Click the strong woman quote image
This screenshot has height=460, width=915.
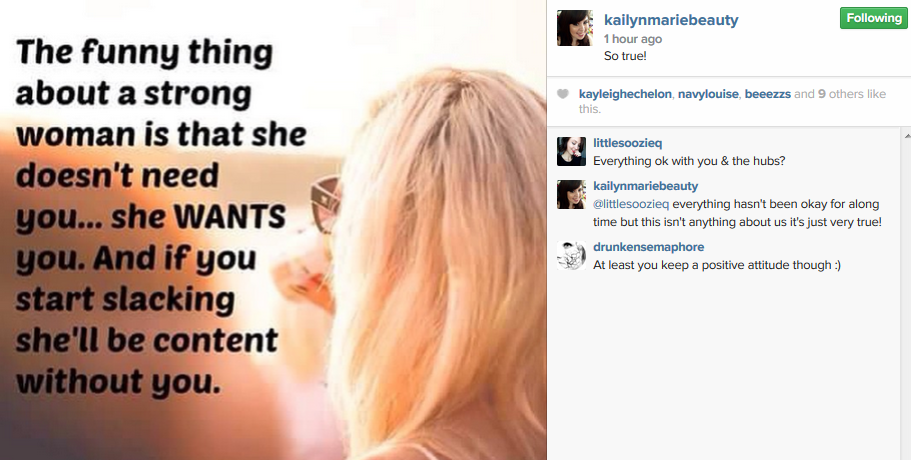(273, 230)
